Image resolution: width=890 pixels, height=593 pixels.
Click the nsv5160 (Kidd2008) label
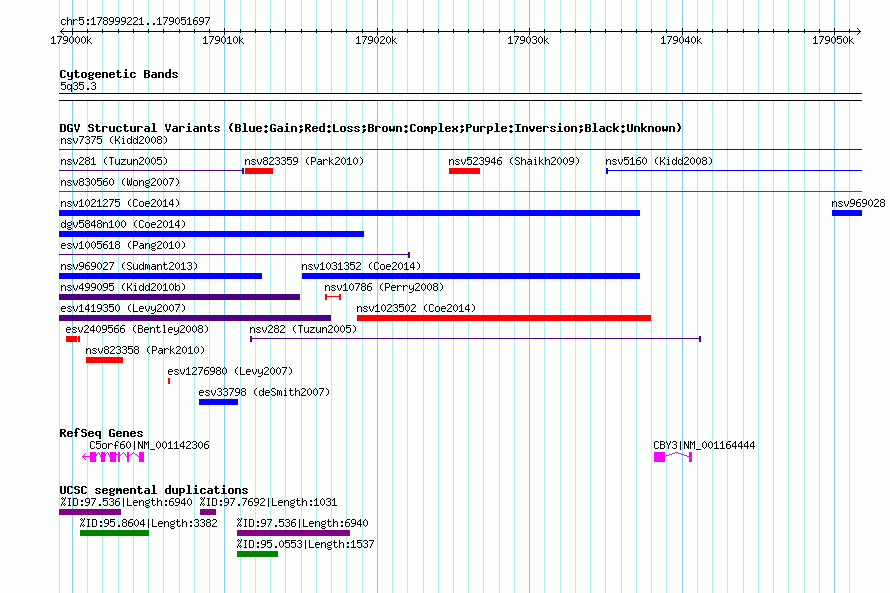[659, 161]
